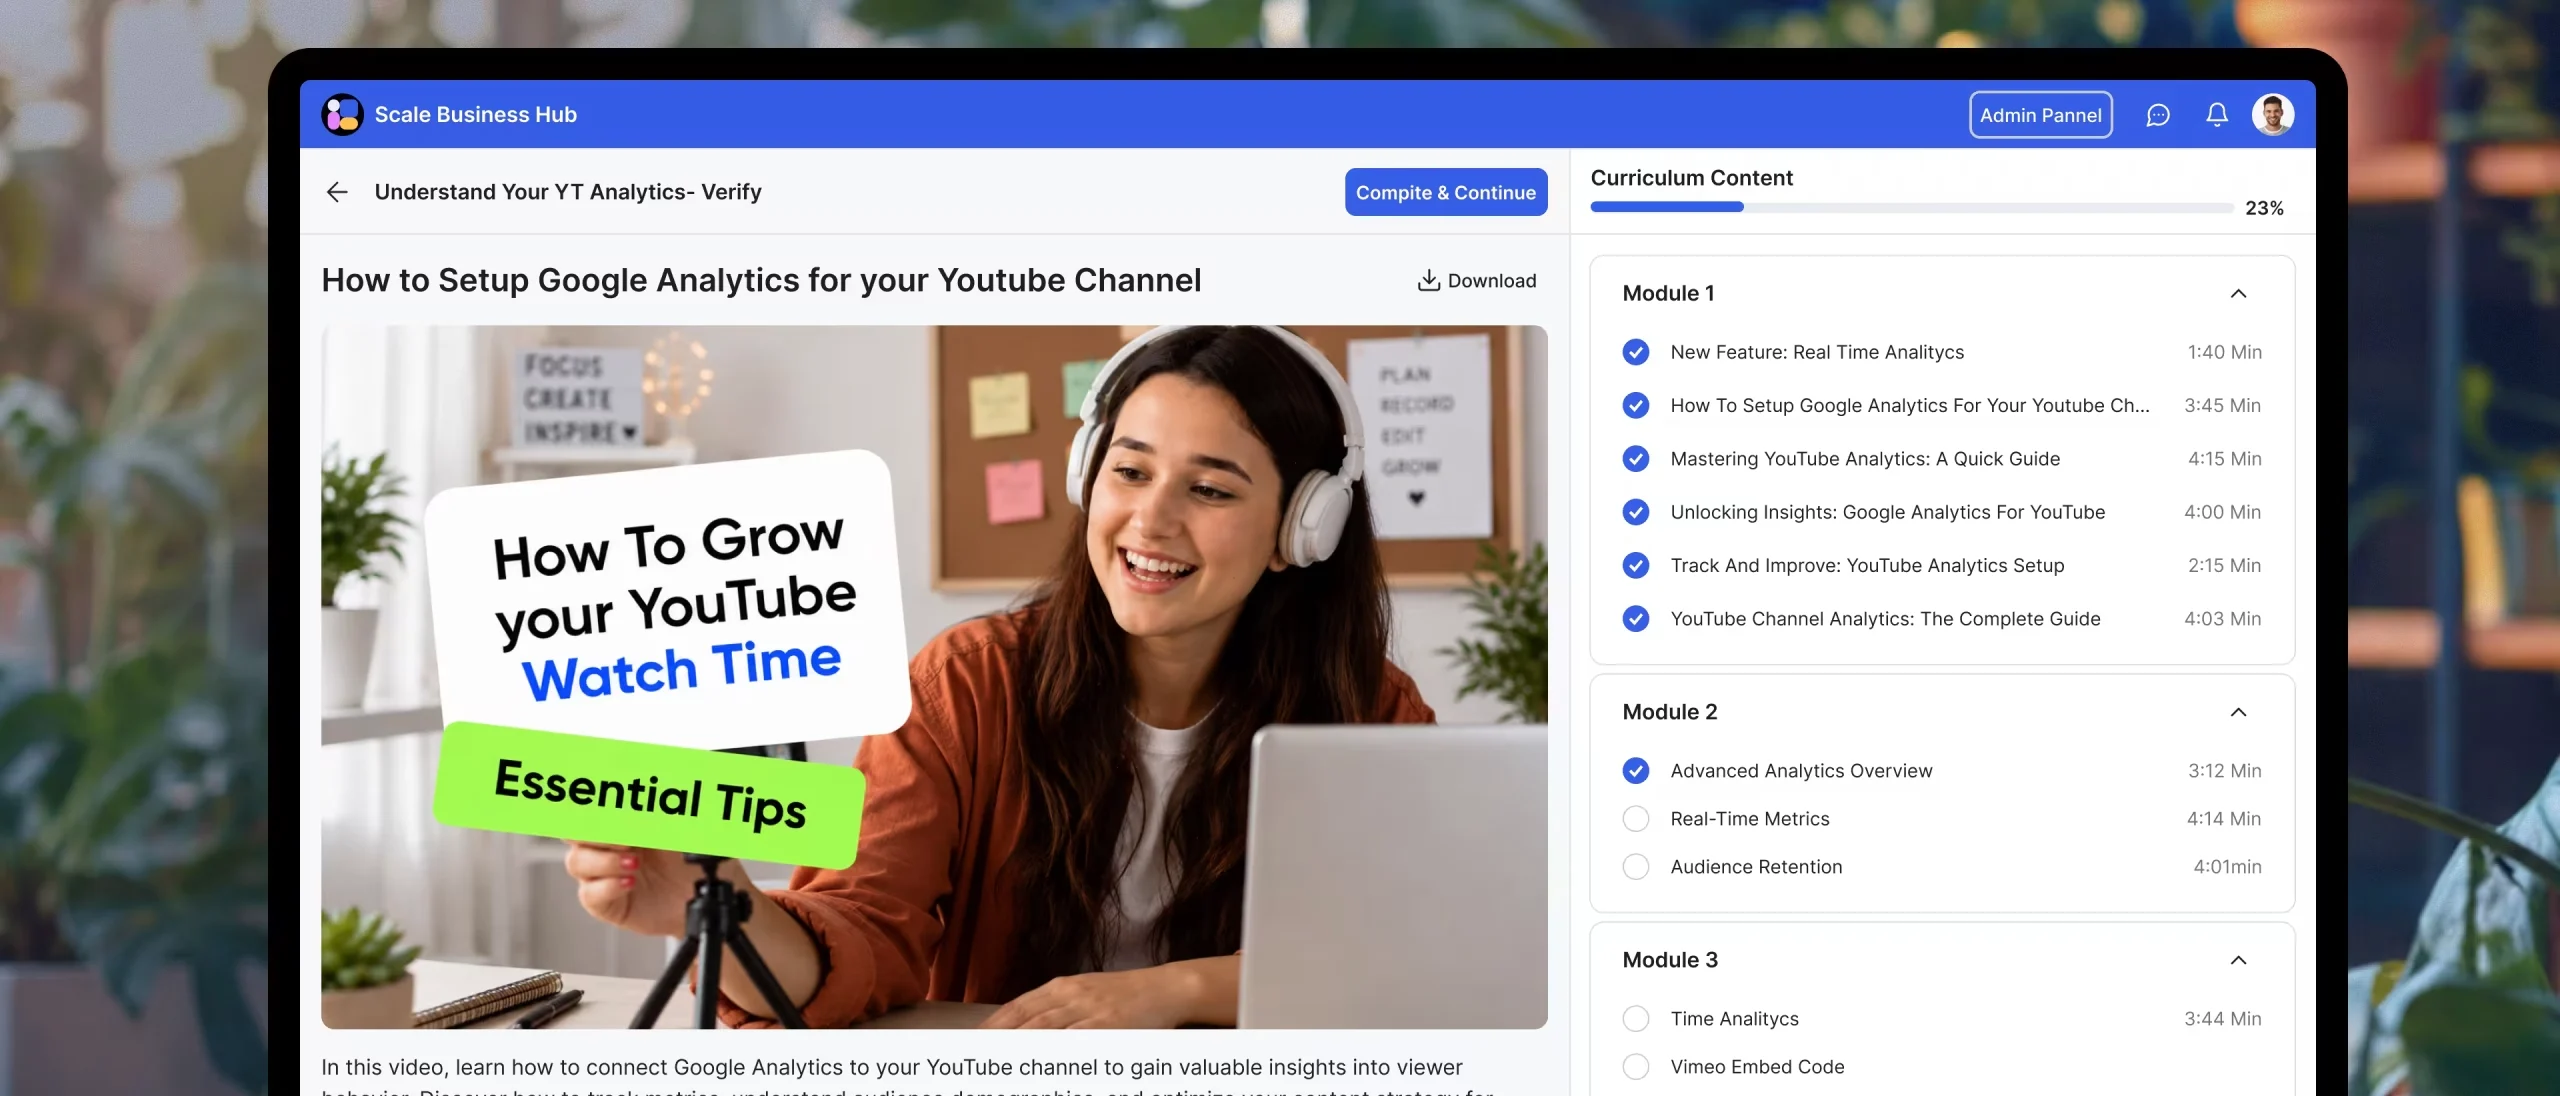Collapse the Module 1 section
The width and height of the screenshot is (2560, 1096).
(2238, 293)
